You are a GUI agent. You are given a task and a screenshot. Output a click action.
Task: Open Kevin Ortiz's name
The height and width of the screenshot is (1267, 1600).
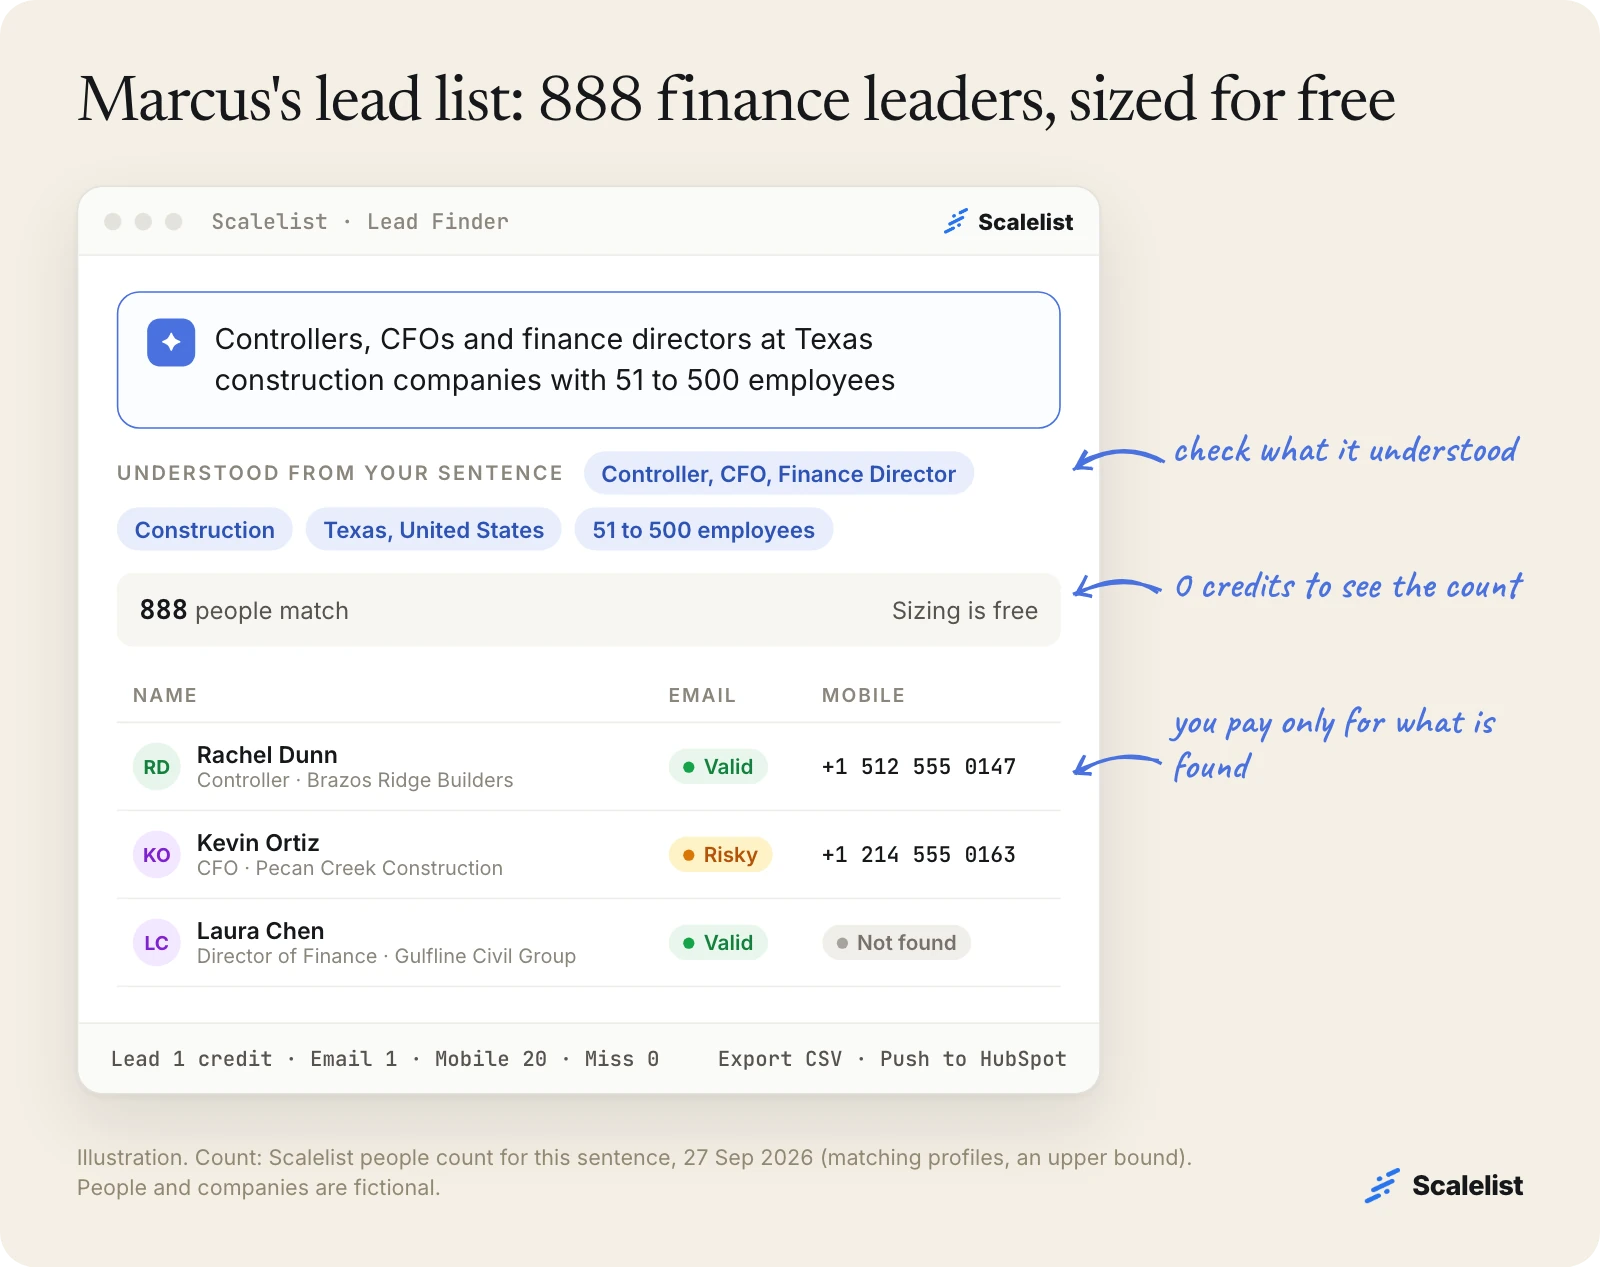coord(258,843)
